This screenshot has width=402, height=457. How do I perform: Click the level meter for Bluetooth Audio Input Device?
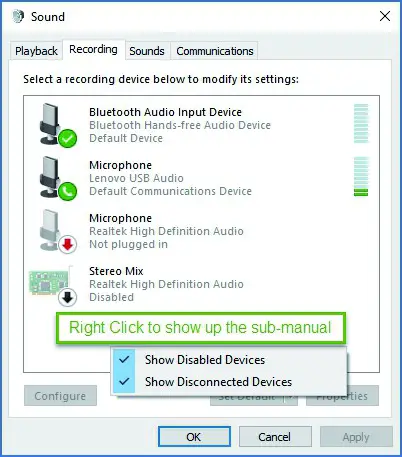pos(361,123)
